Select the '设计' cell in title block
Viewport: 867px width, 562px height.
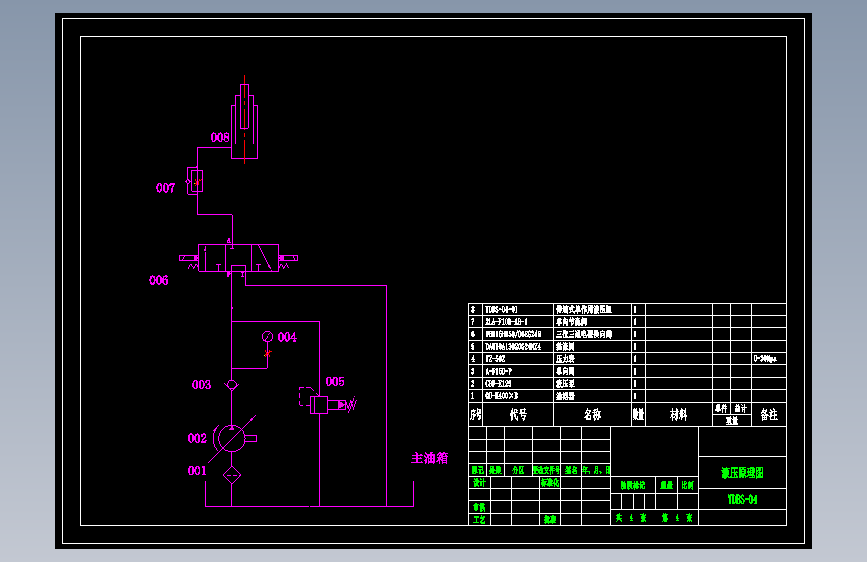pyautogui.click(x=479, y=482)
